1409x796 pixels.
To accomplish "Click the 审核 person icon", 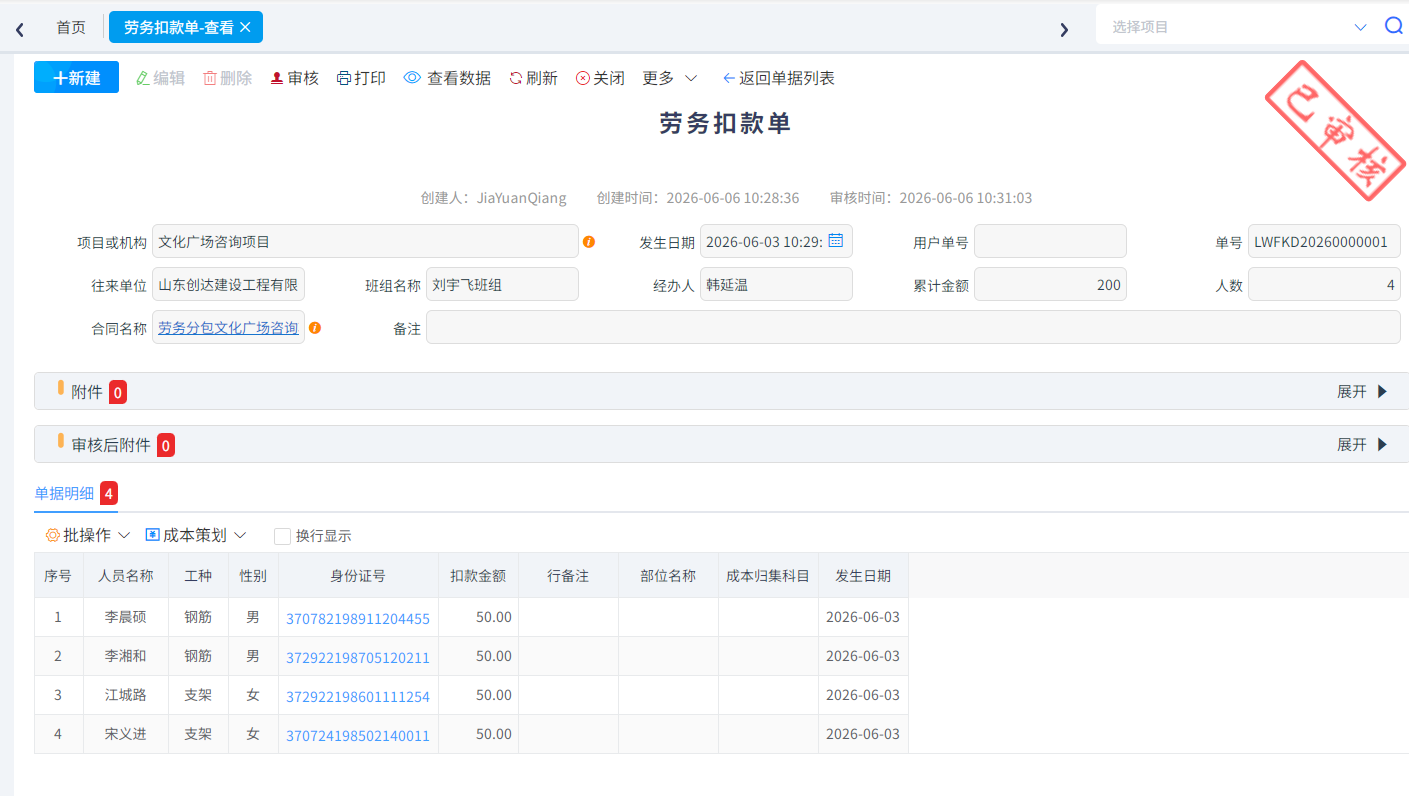I will coord(277,78).
